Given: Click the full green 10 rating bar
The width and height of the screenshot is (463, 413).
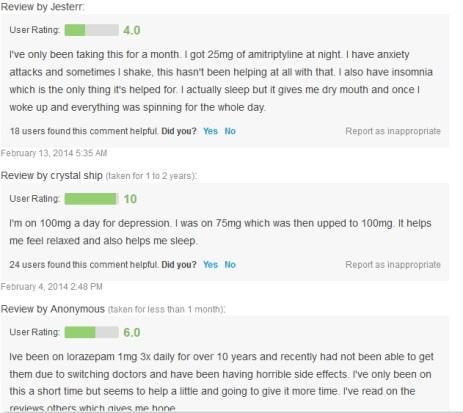Looking at the screenshot, I should pyautogui.click(x=91, y=199).
